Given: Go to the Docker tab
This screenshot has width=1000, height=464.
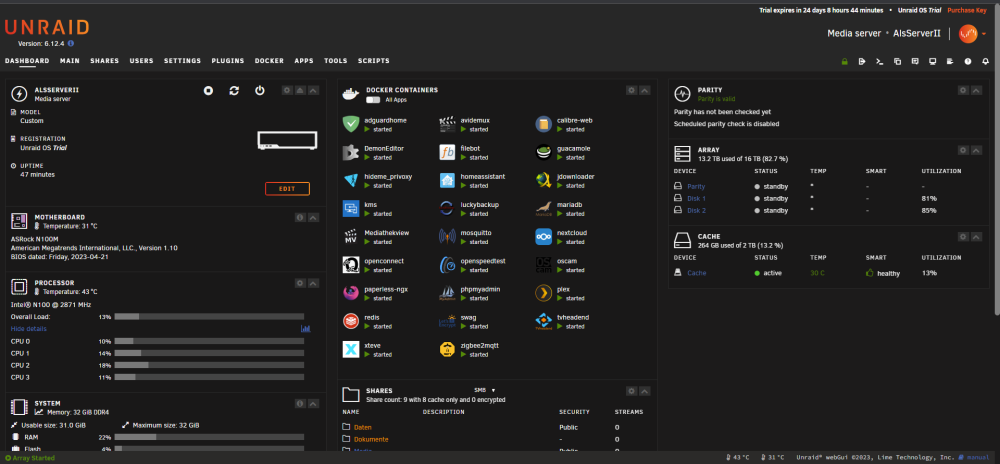Looking at the screenshot, I should pos(269,61).
